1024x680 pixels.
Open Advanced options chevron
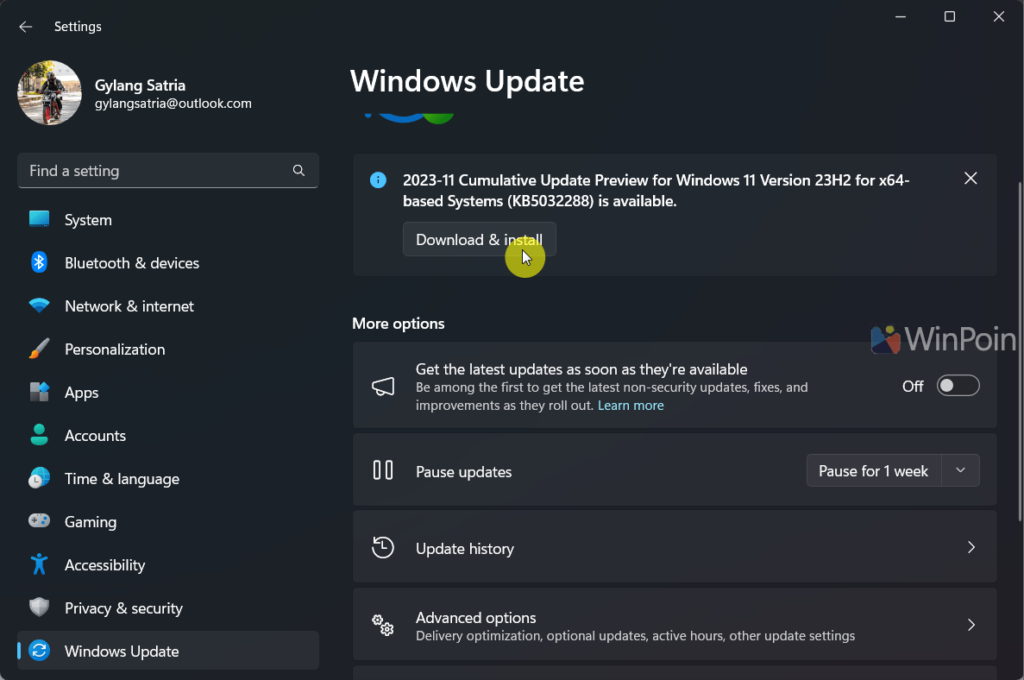(970, 625)
